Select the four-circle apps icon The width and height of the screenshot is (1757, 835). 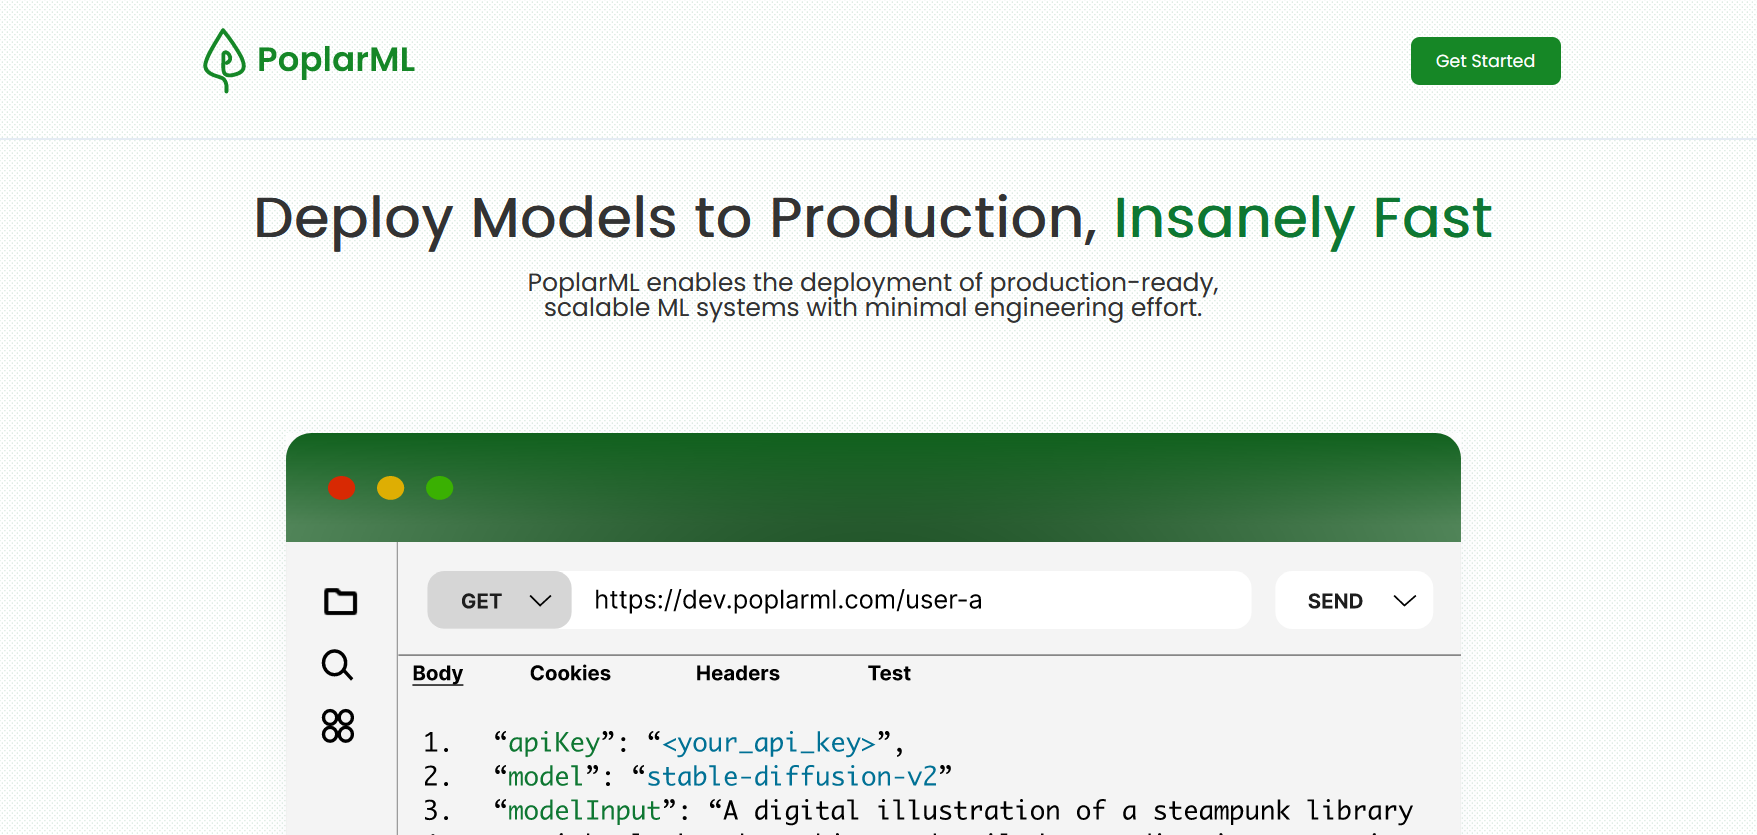(338, 726)
